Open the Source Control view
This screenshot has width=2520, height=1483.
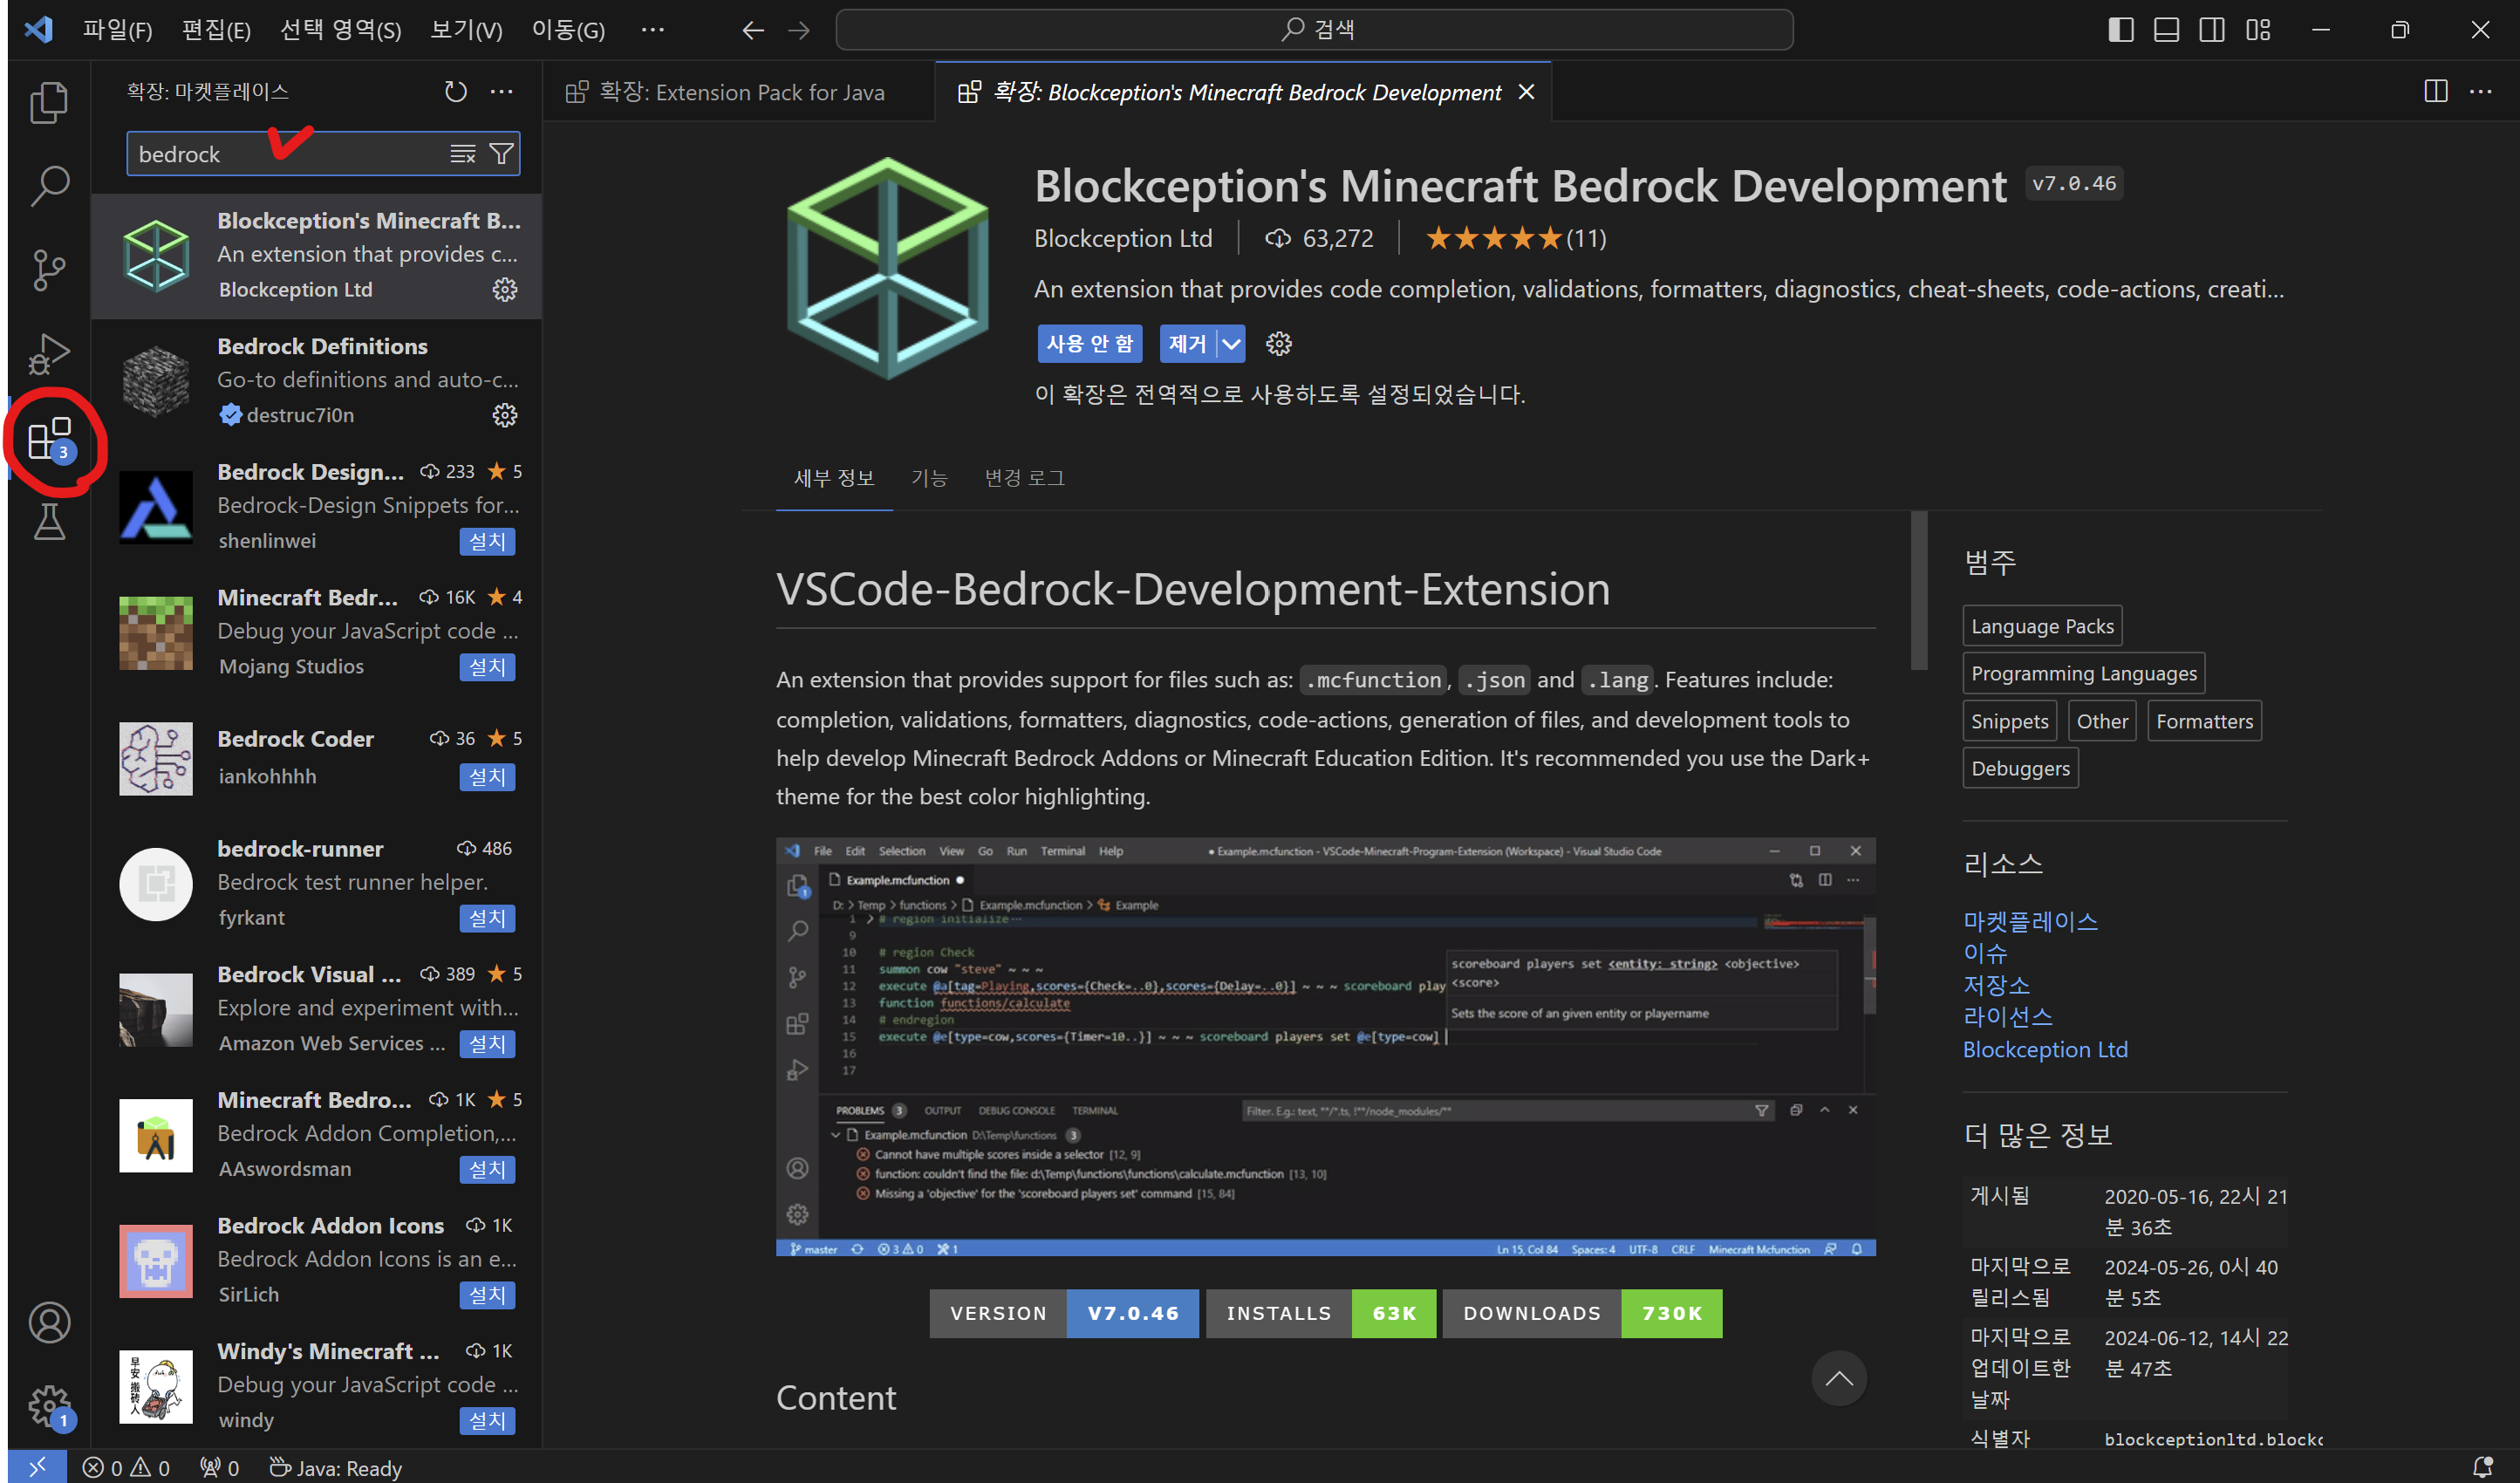click(49, 269)
